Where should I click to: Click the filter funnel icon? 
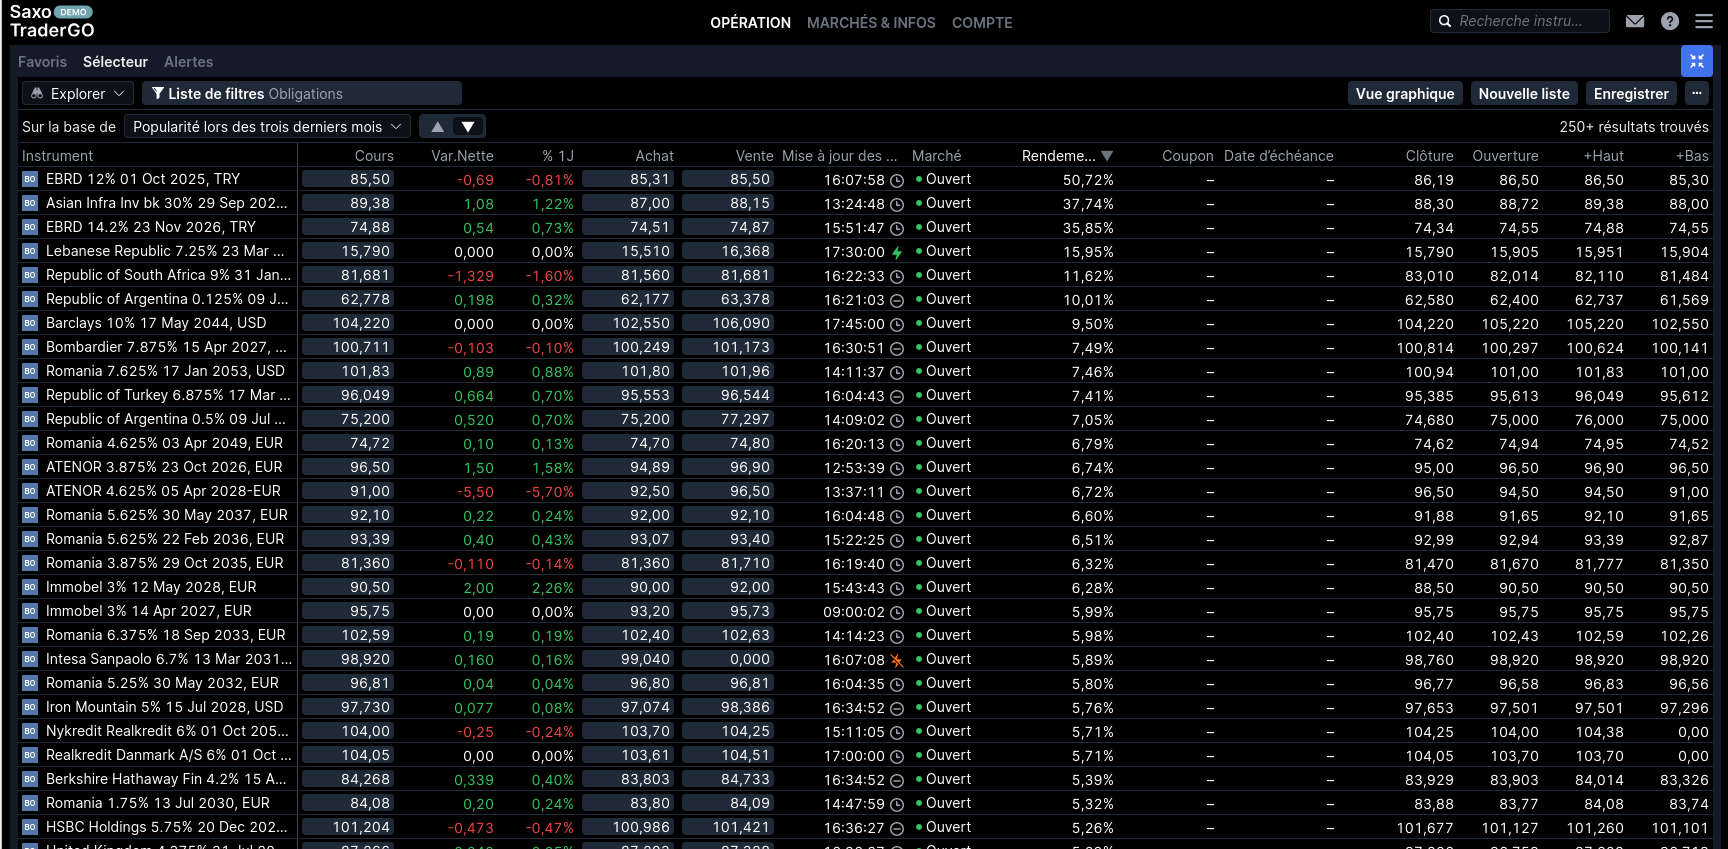click(158, 93)
